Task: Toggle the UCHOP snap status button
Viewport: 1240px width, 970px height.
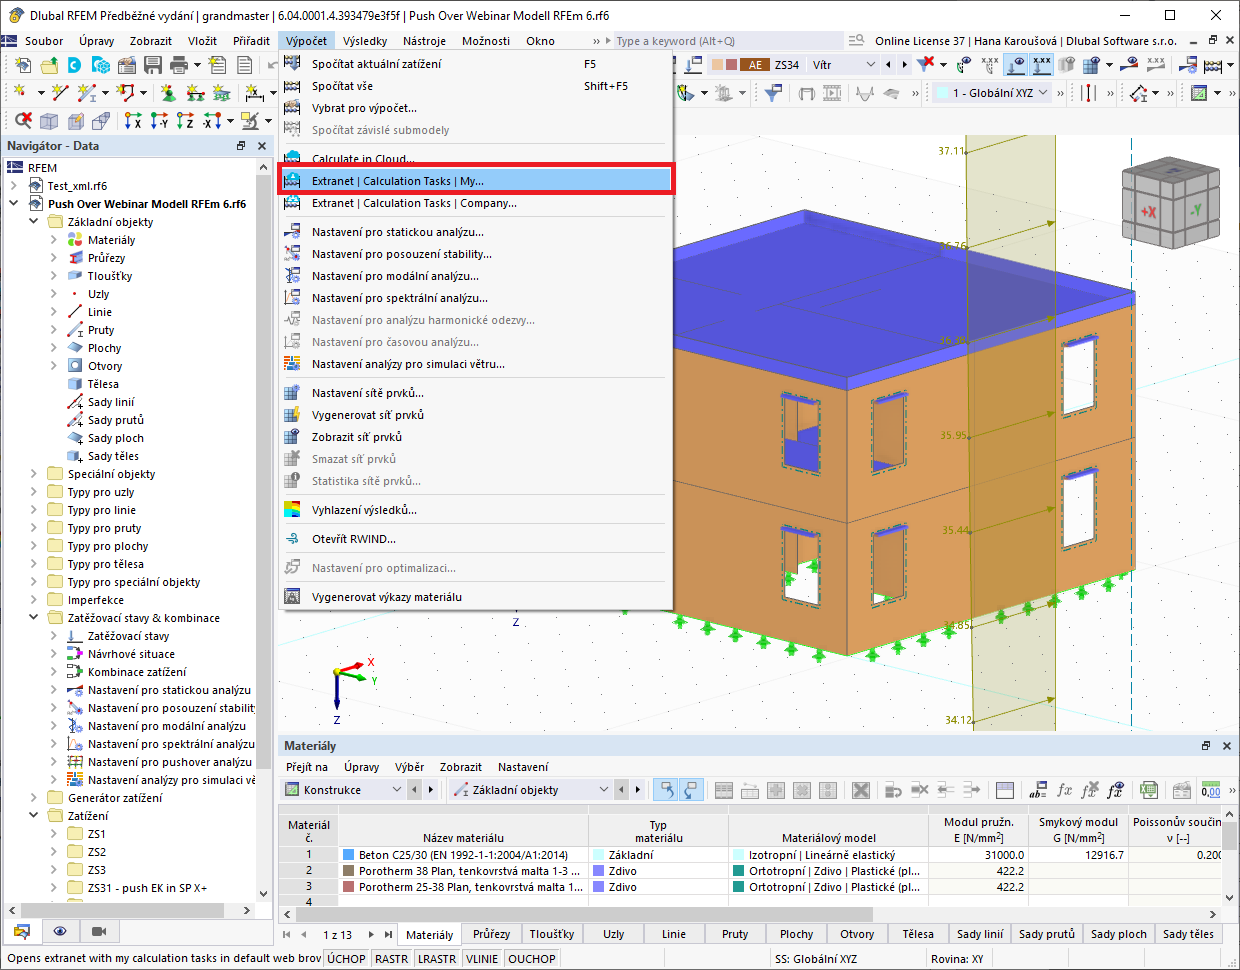Action: coord(346,958)
